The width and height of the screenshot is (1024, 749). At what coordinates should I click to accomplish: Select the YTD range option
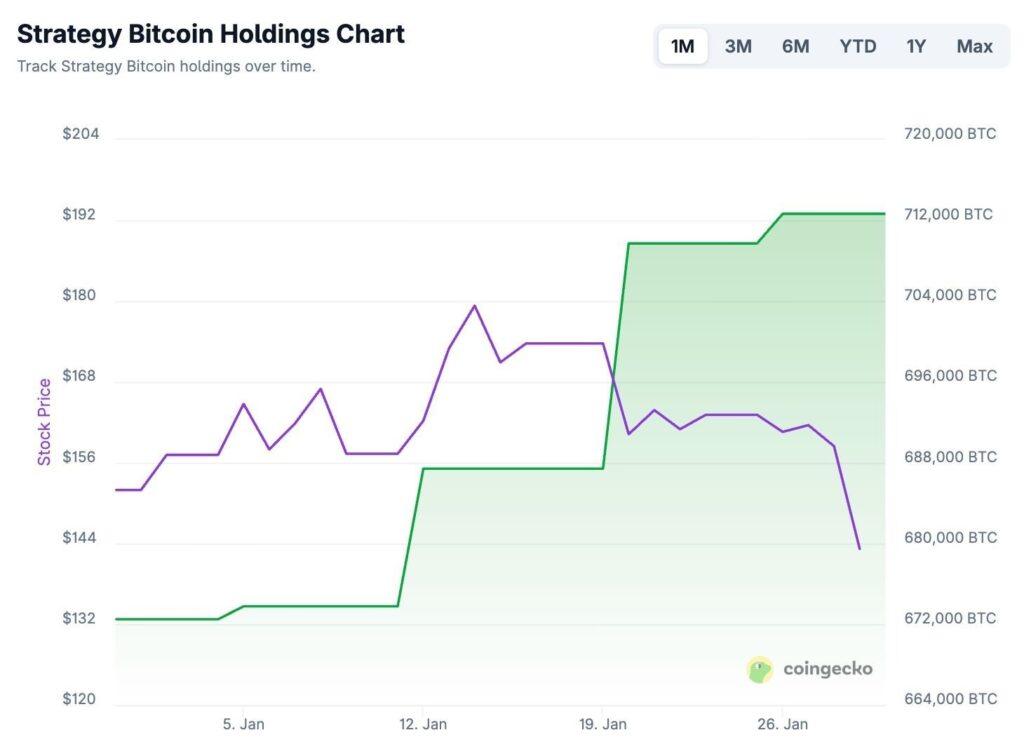pyautogui.click(x=858, y=46)
